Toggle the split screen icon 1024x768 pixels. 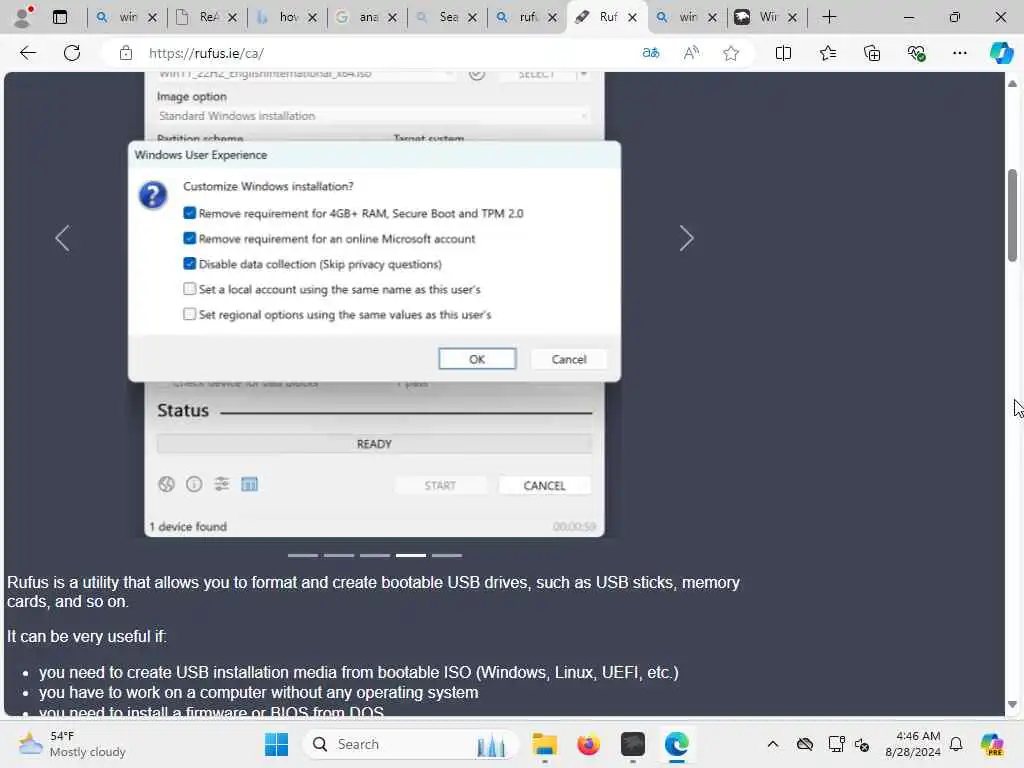coord(783,53)
